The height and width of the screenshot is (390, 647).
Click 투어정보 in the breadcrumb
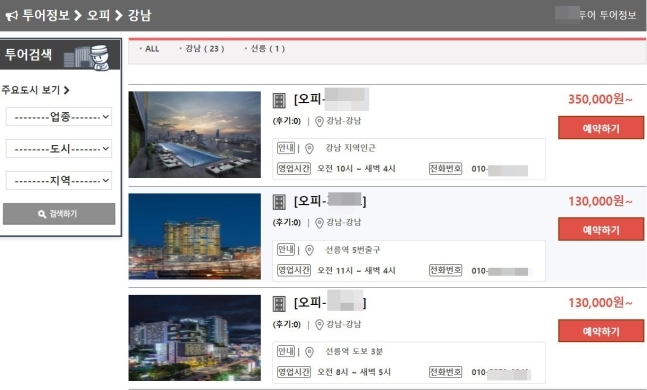(46, 15)
